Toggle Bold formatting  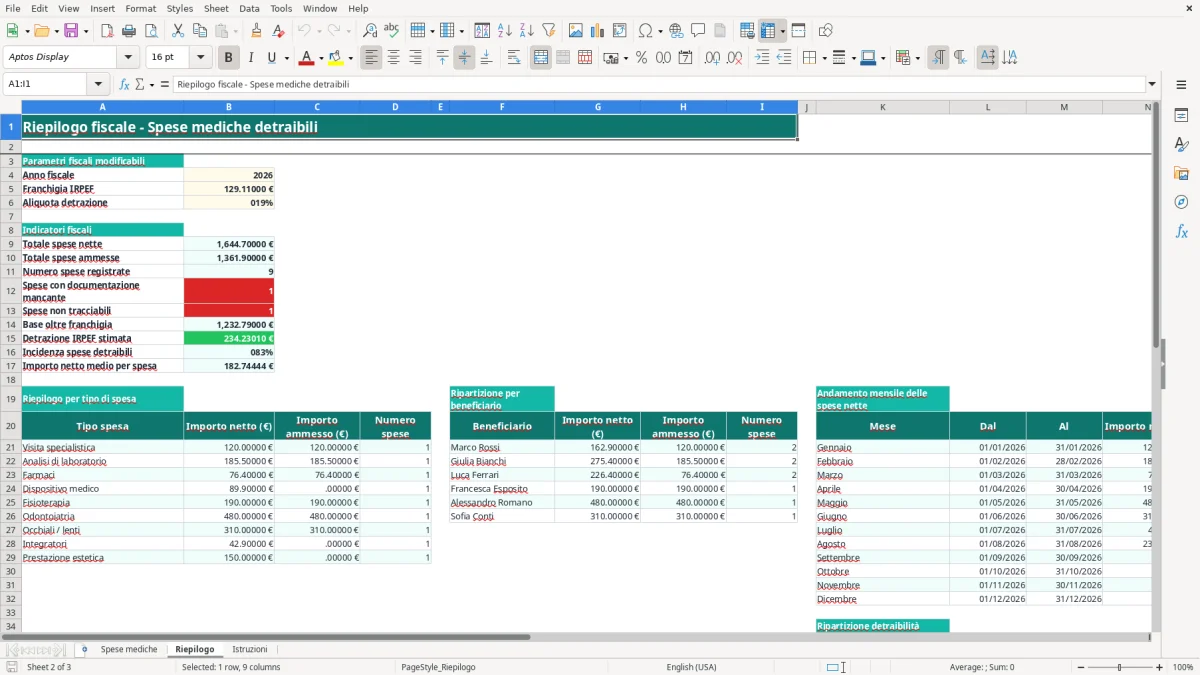click(x=229, y=58)
